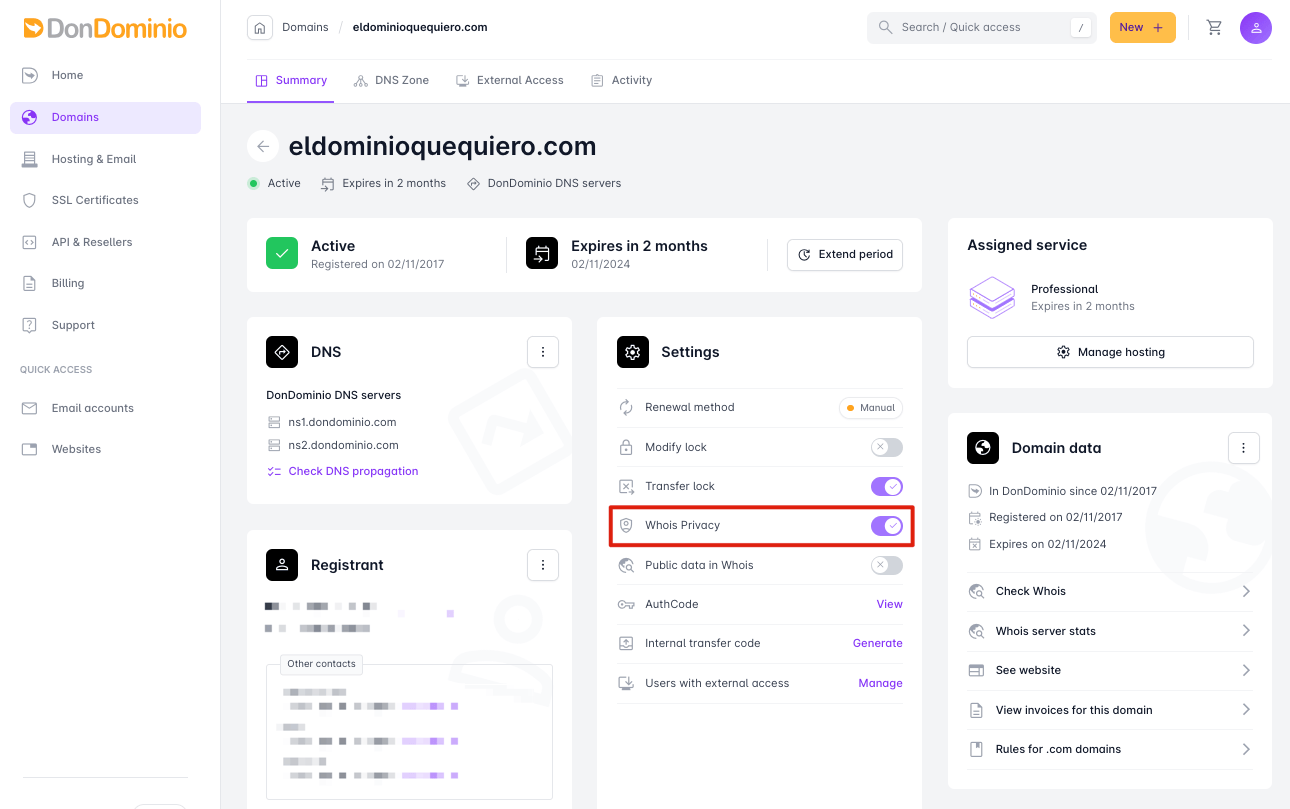Click the Manual renewal method badge

(870, 408)
